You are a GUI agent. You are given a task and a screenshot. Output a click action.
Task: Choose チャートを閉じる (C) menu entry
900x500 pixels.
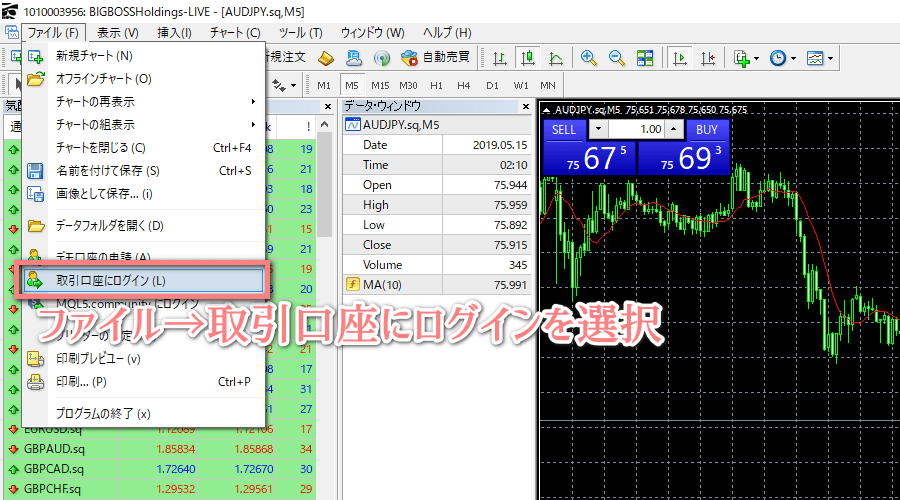click(143, 148)
